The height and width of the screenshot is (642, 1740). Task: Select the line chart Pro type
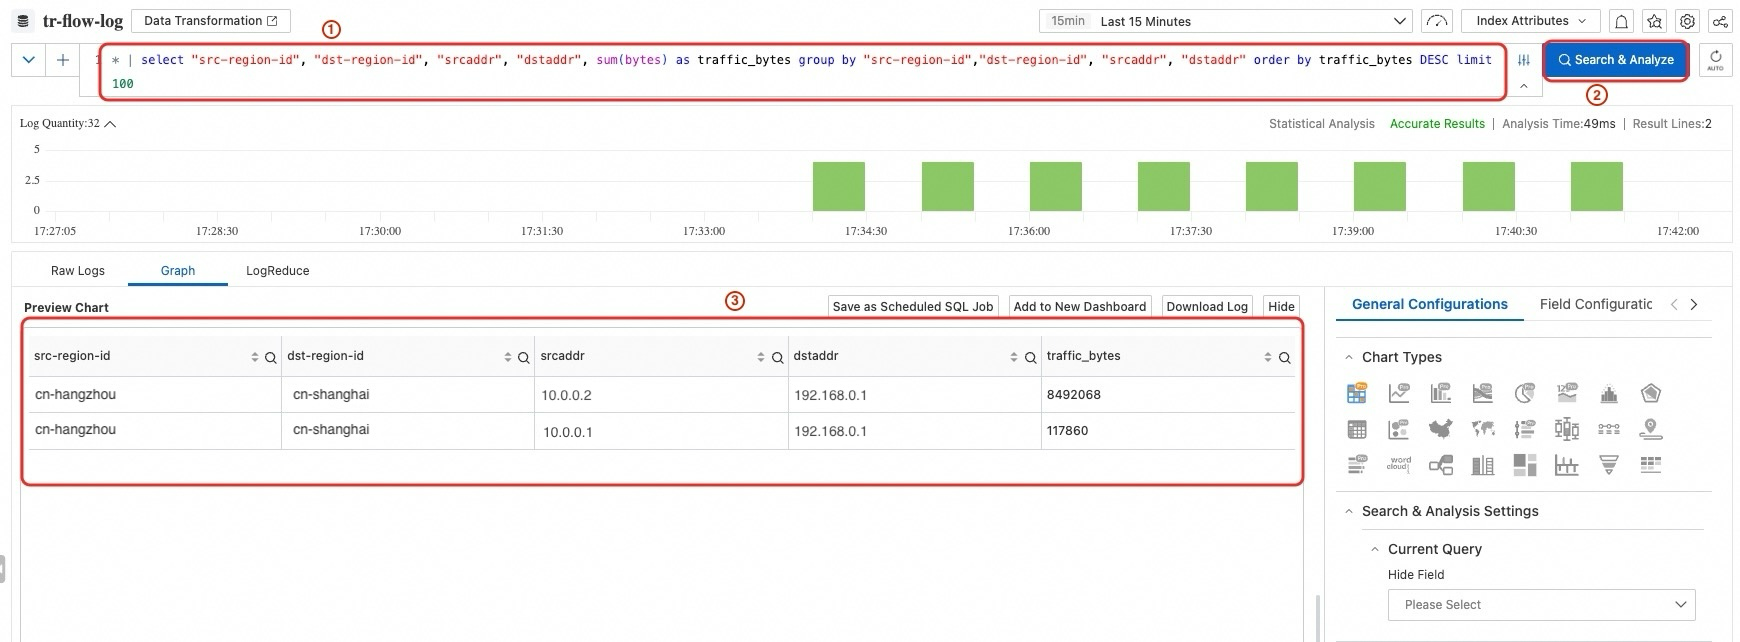click(1399, 393)
